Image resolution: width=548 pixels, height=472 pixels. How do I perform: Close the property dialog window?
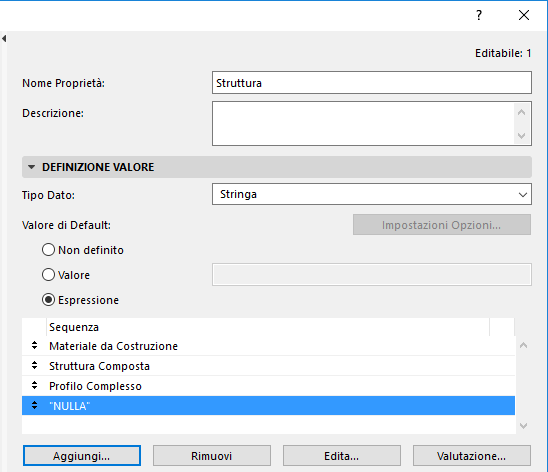click(524, 15)
